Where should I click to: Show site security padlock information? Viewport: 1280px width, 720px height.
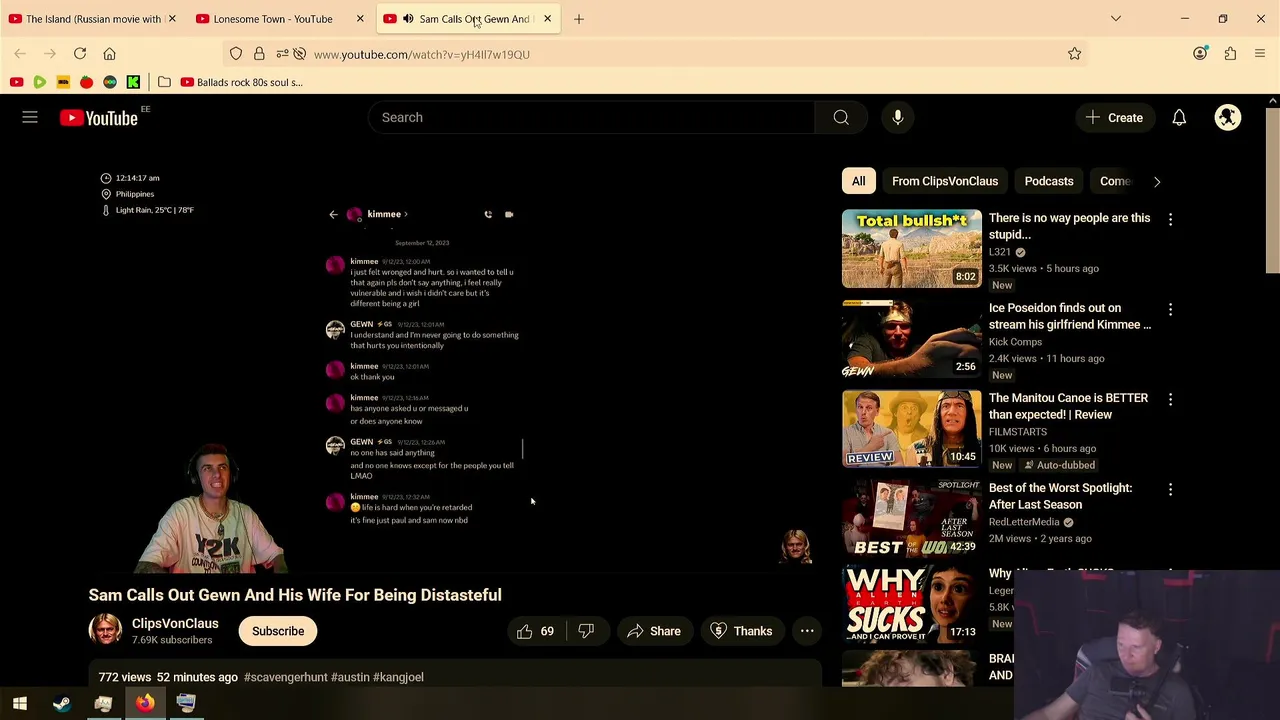[x=259, y=54]
